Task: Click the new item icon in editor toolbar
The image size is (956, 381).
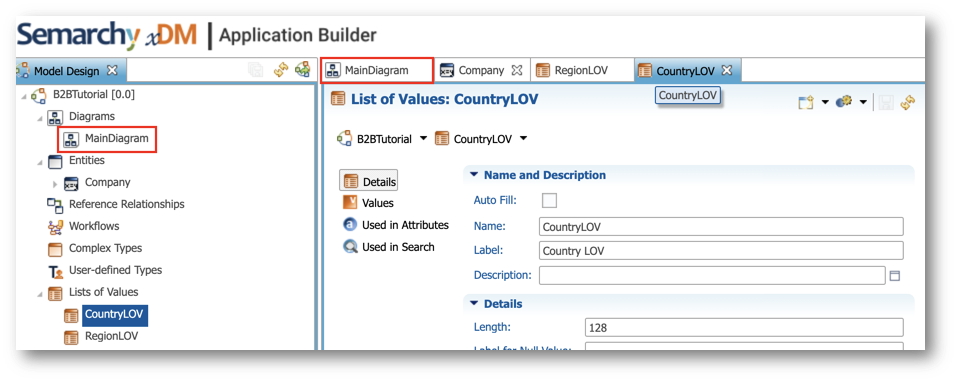Action: click(806, 102)
